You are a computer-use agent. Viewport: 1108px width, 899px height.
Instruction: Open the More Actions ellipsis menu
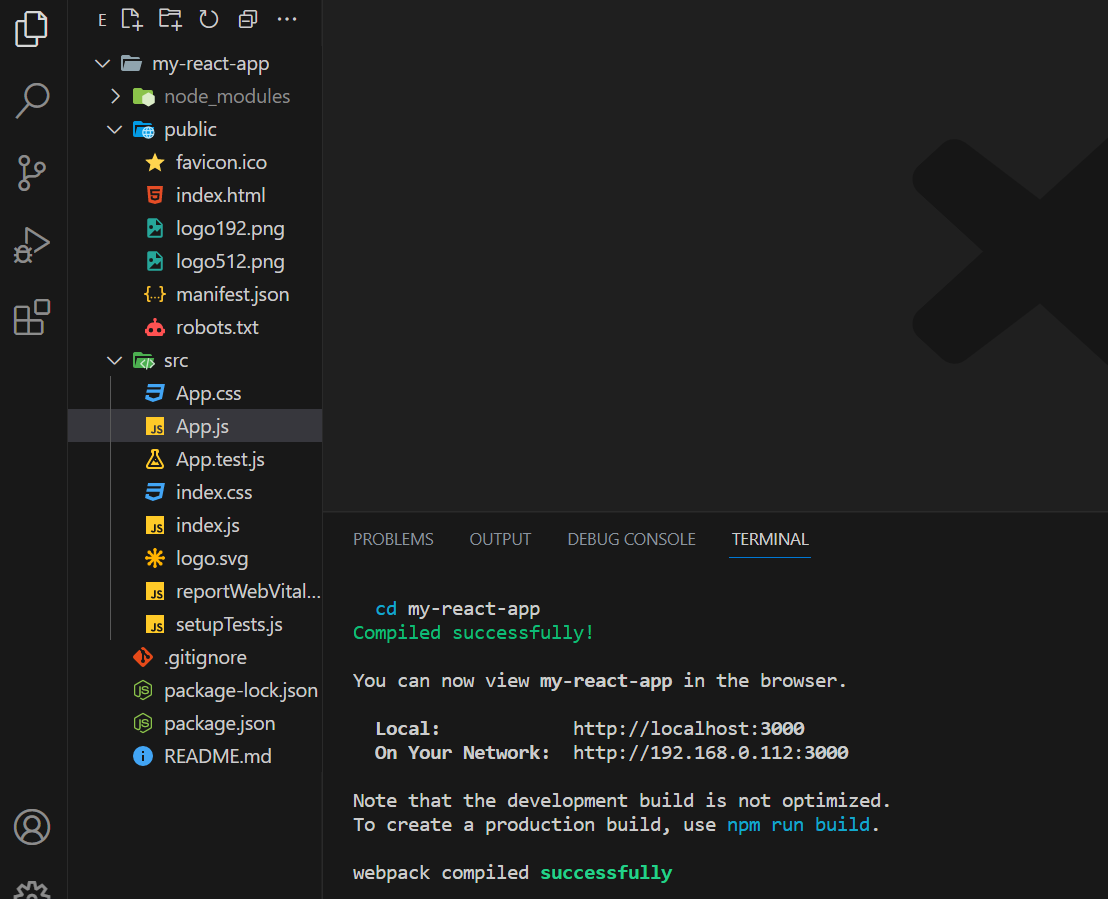[x=287, y=19]
